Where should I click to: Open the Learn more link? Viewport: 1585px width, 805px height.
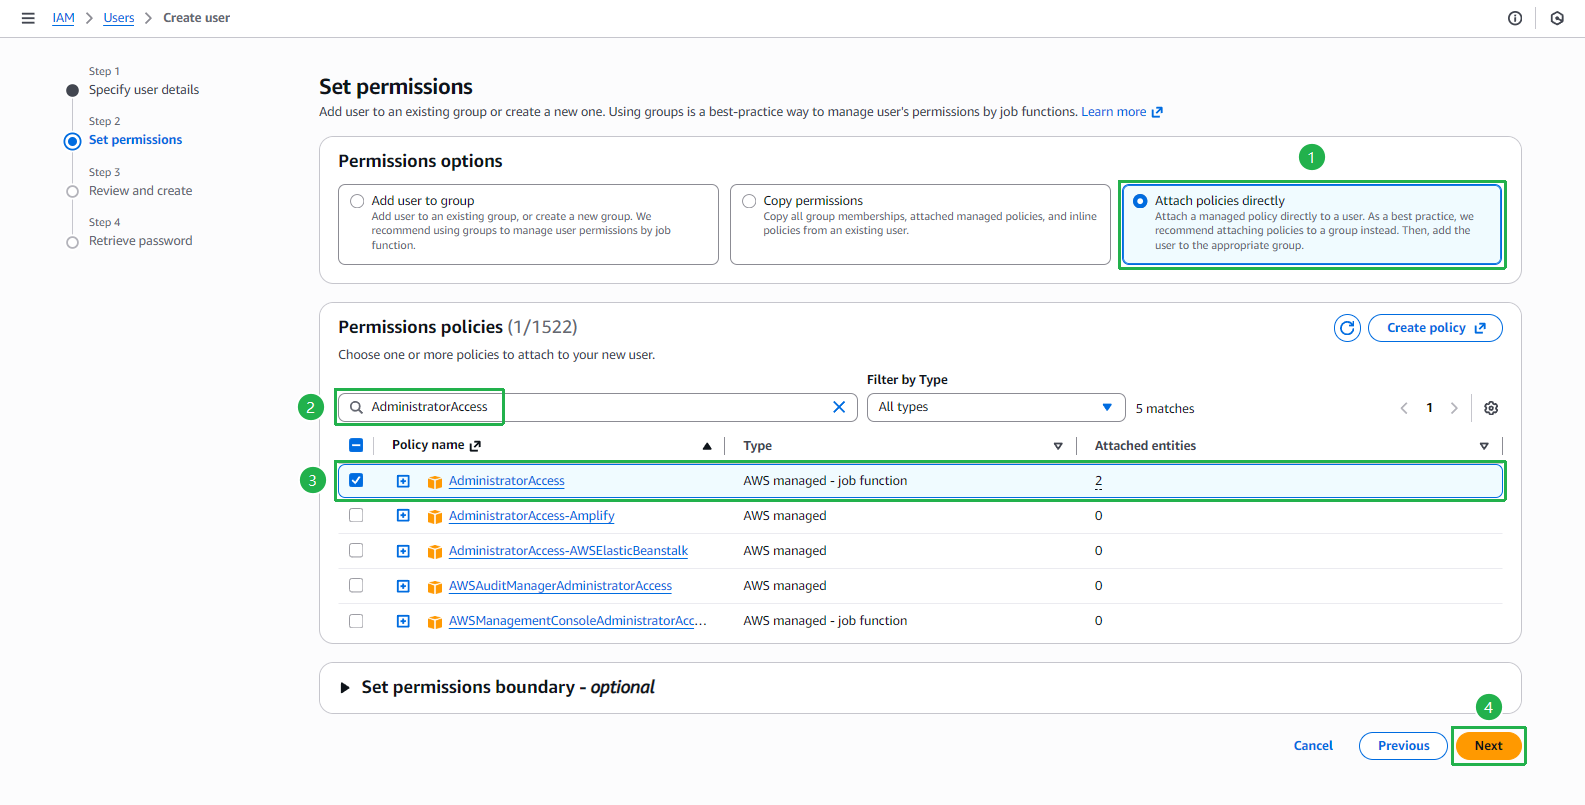(1113, 112)
